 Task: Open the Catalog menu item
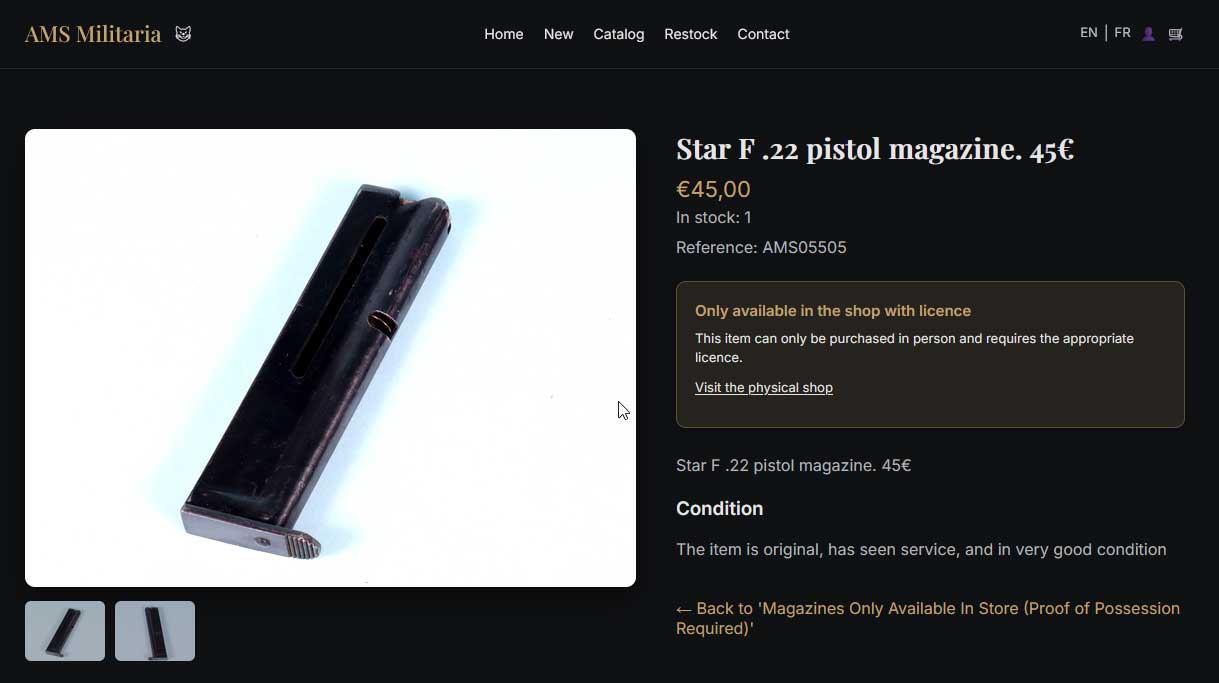pos(619,34)
